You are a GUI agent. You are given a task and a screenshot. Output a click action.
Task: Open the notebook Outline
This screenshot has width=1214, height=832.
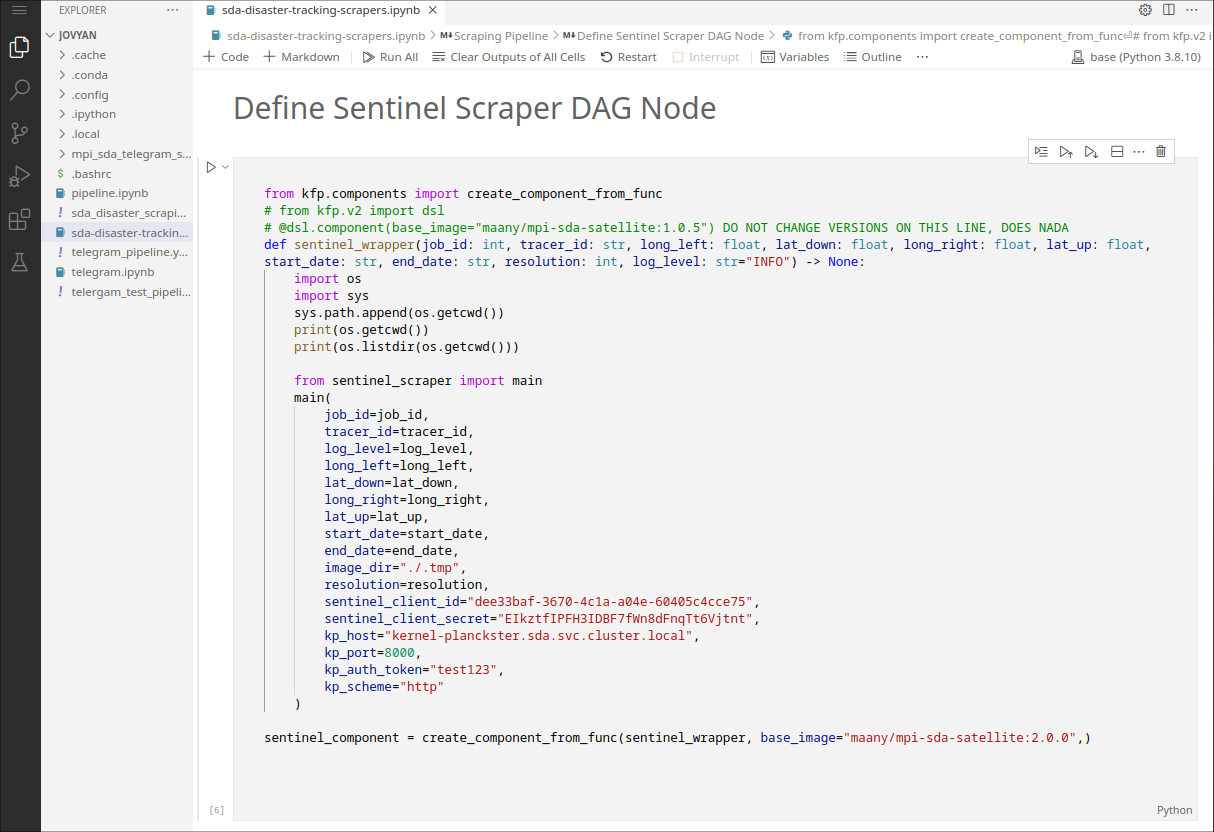[x=873, y=57]
